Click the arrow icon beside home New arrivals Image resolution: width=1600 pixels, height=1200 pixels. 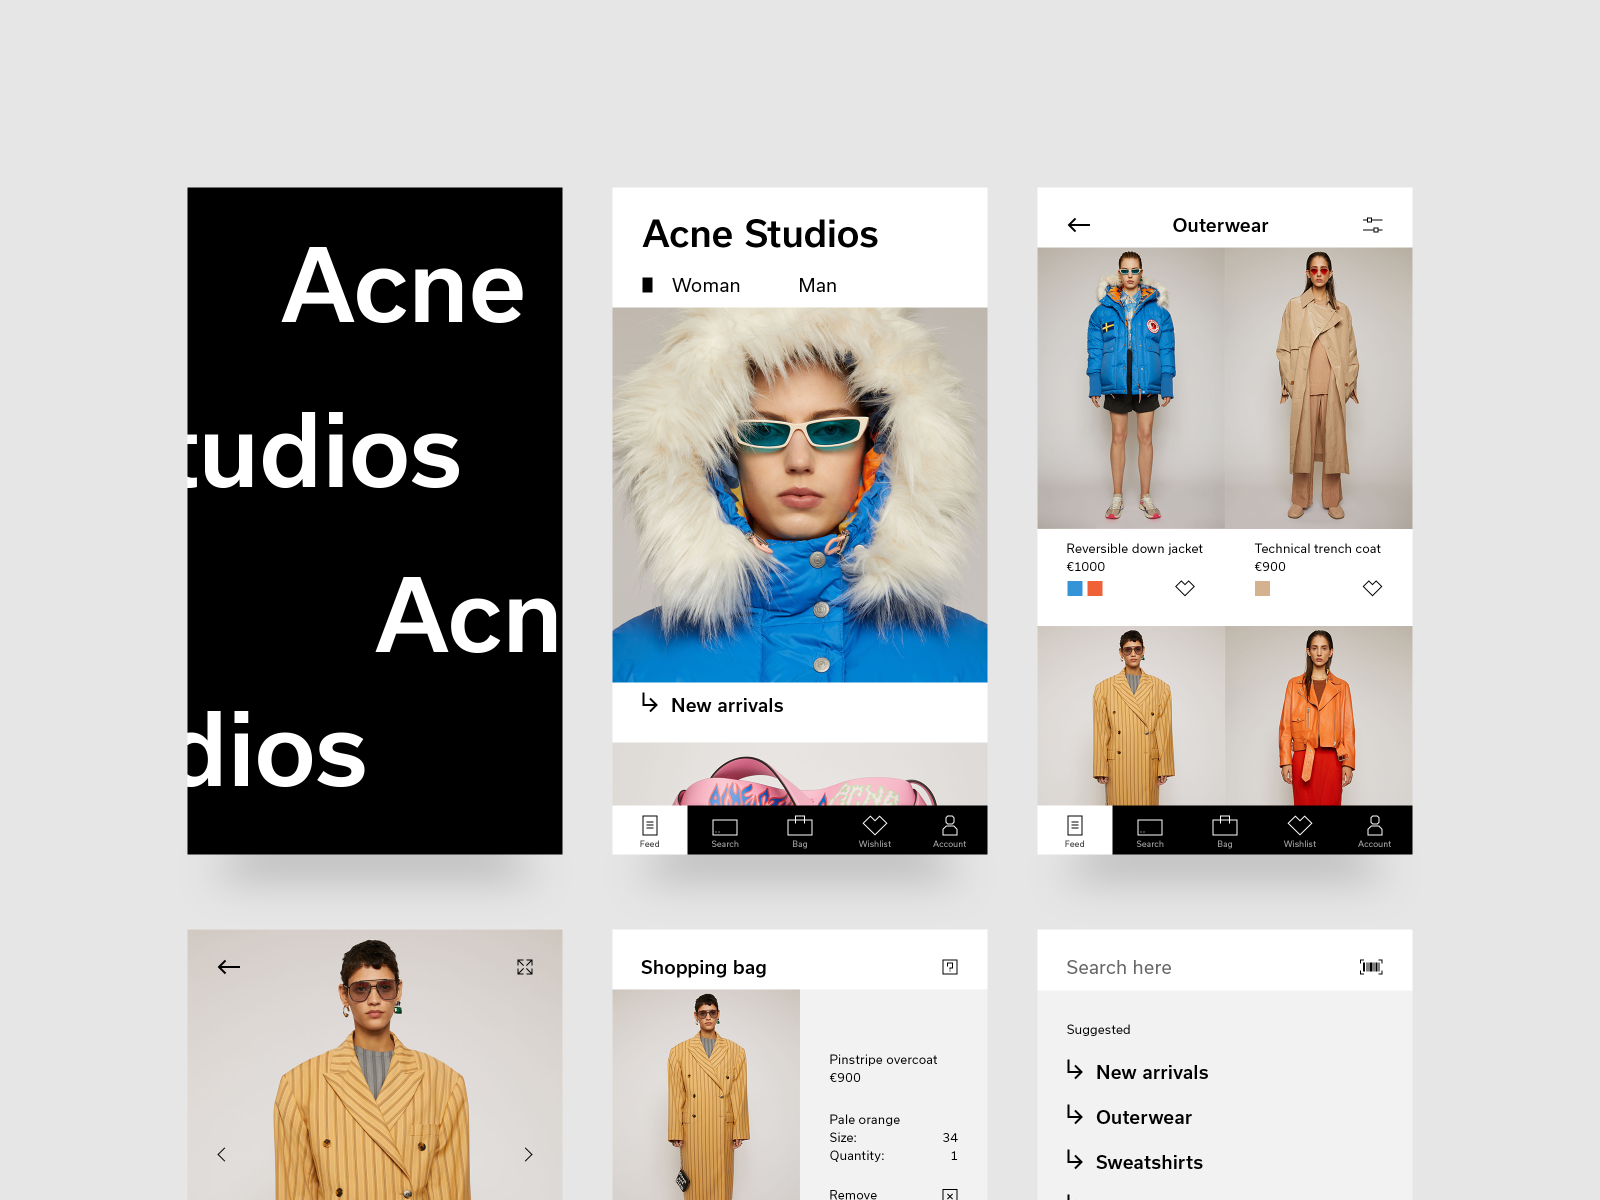(x=650, y=703)
